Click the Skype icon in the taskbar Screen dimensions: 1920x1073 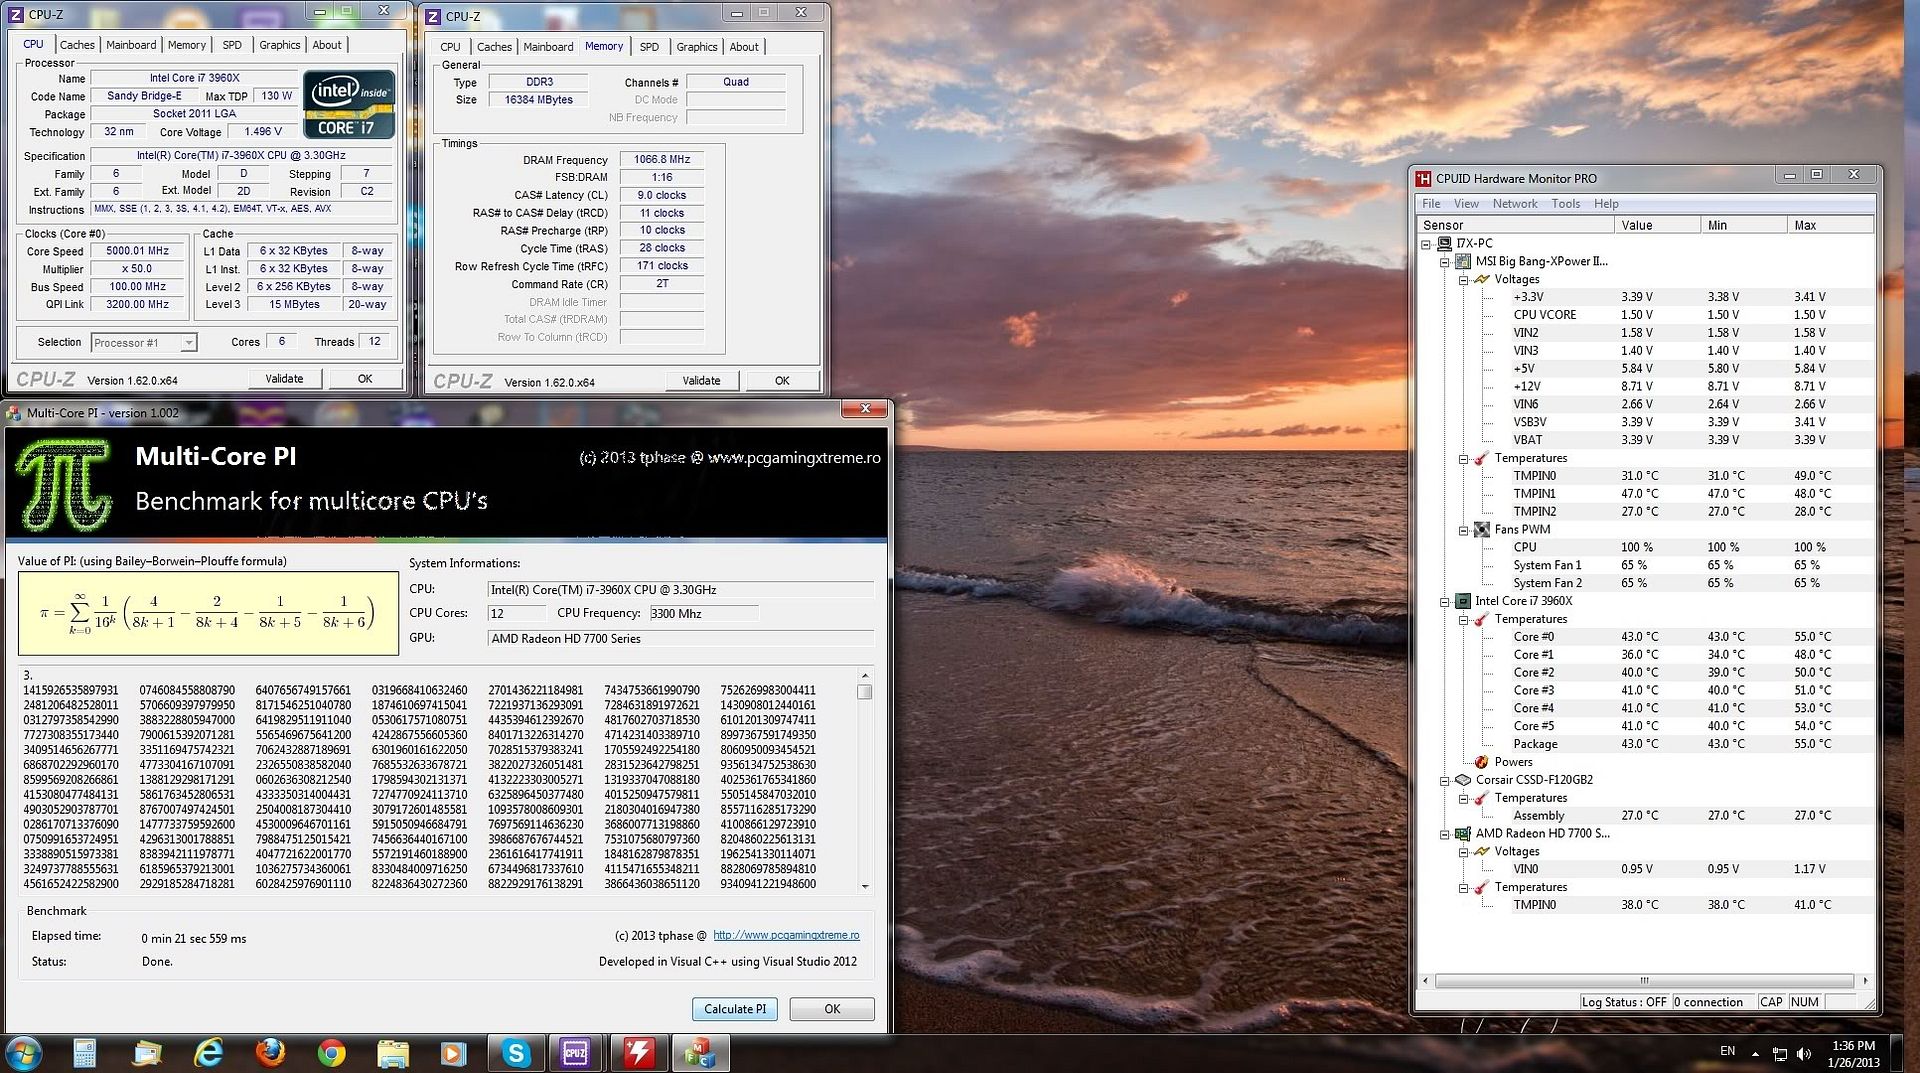pos(516,1053)
